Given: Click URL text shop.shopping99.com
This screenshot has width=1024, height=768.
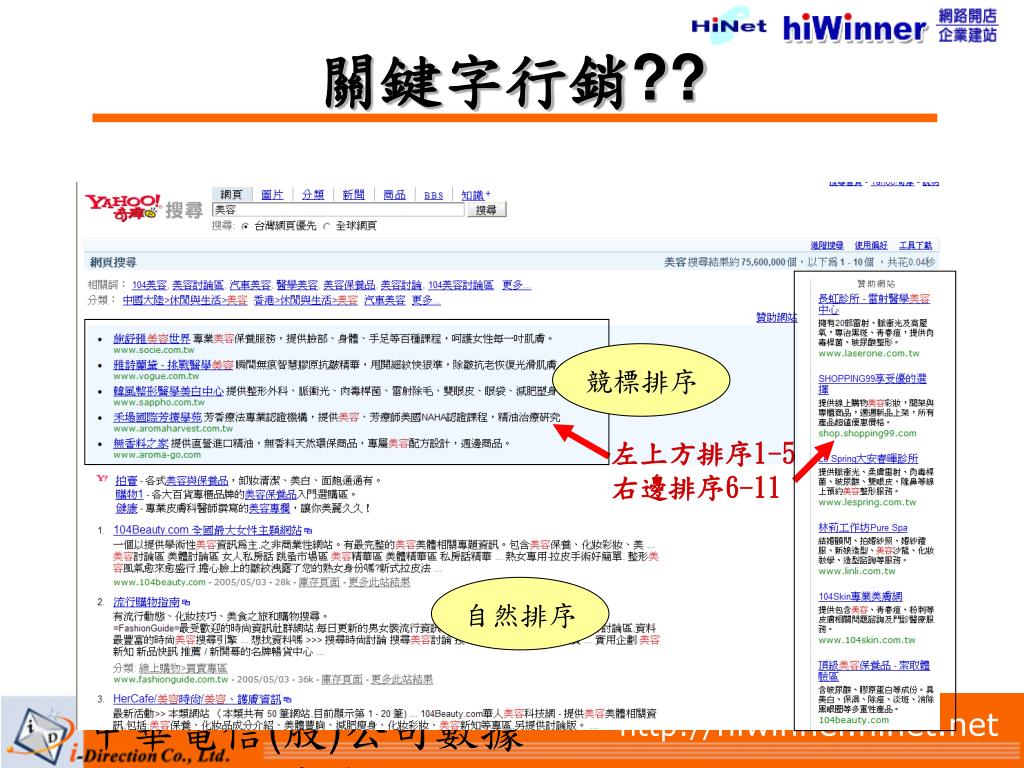Looking at the screenshot, I should point(867,434).
